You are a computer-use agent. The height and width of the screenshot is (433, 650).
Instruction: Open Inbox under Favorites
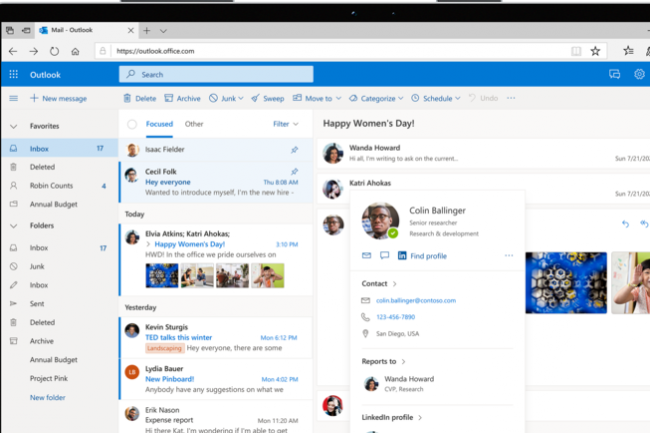click(59, 148)
